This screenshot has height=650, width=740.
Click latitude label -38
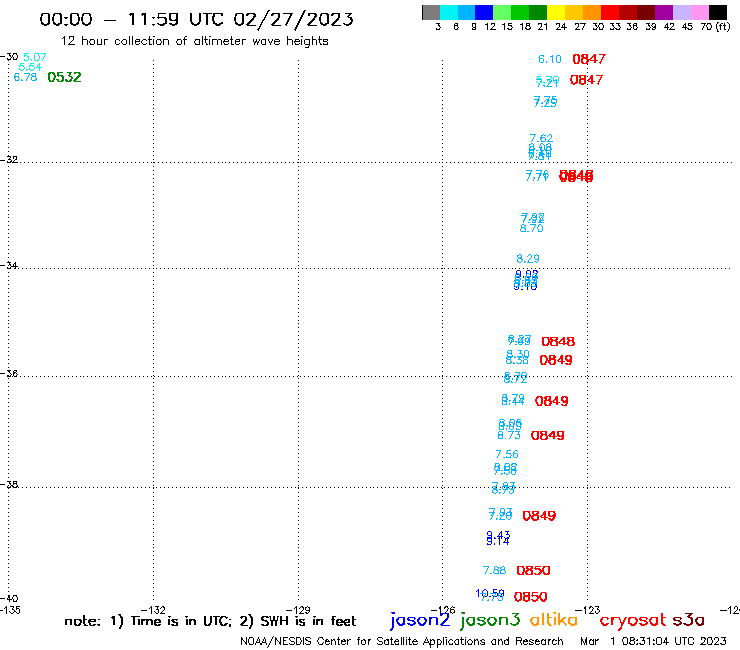click(x=9, y=485)
